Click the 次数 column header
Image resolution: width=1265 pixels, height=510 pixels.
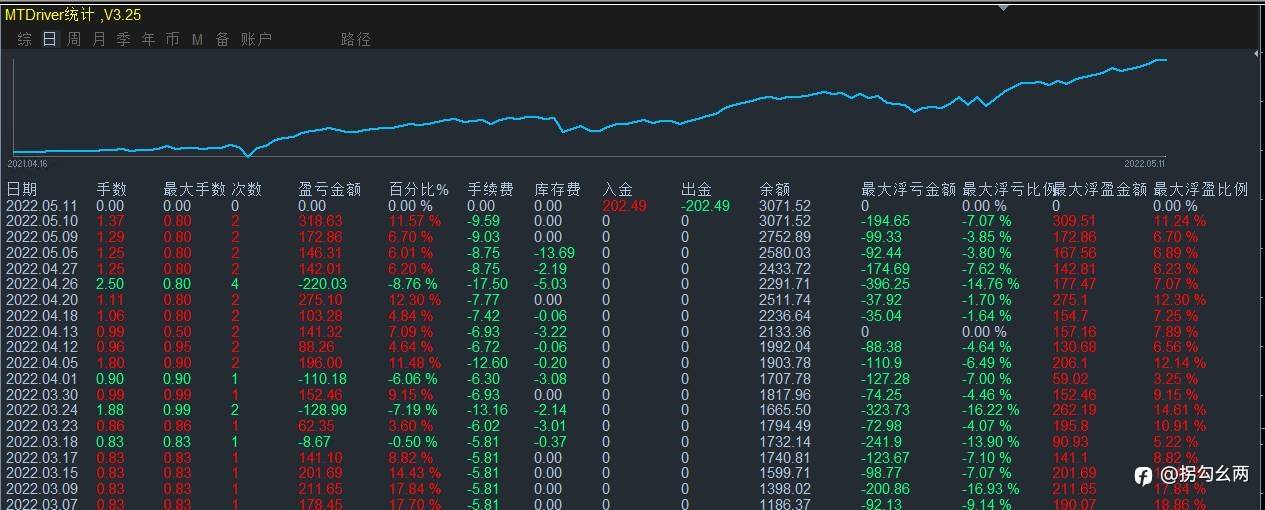pos(246,189)
